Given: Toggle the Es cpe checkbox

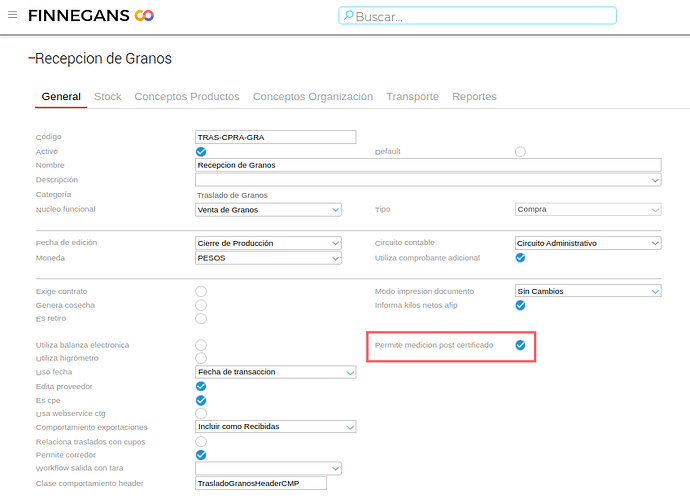Looking at the screenshot, I should (201, 400).
